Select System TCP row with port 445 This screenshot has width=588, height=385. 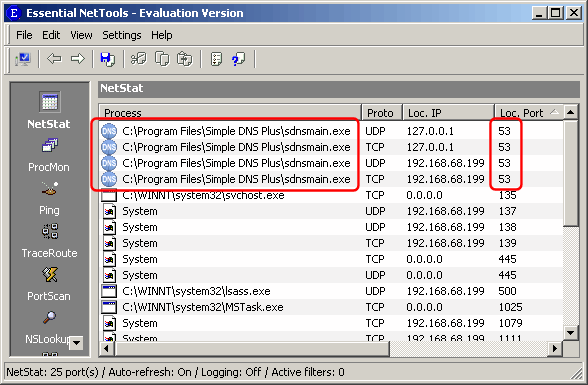click(x=332, y=259)
